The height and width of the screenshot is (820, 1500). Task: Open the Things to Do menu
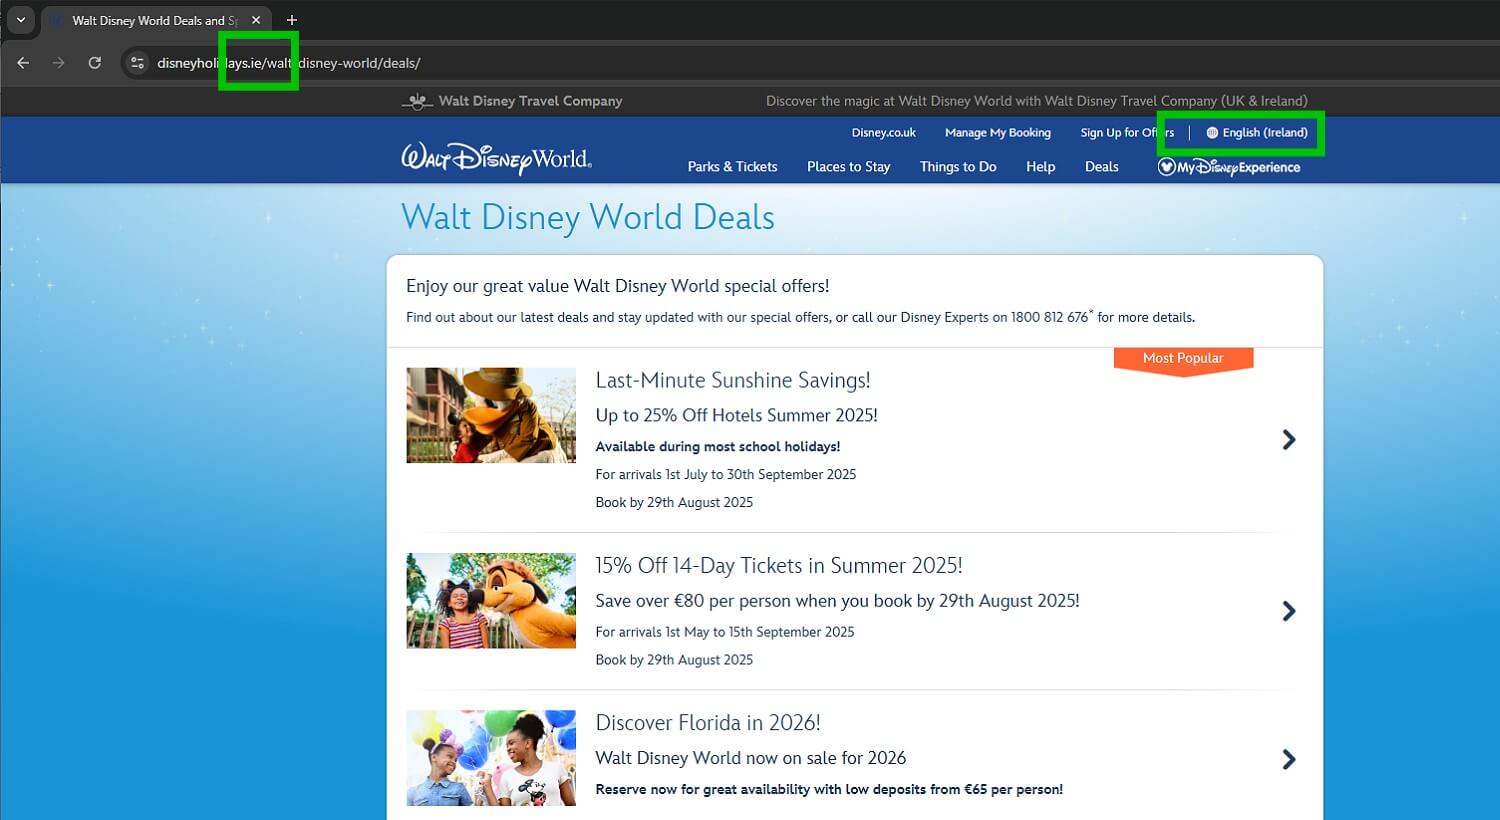[958, 167]
